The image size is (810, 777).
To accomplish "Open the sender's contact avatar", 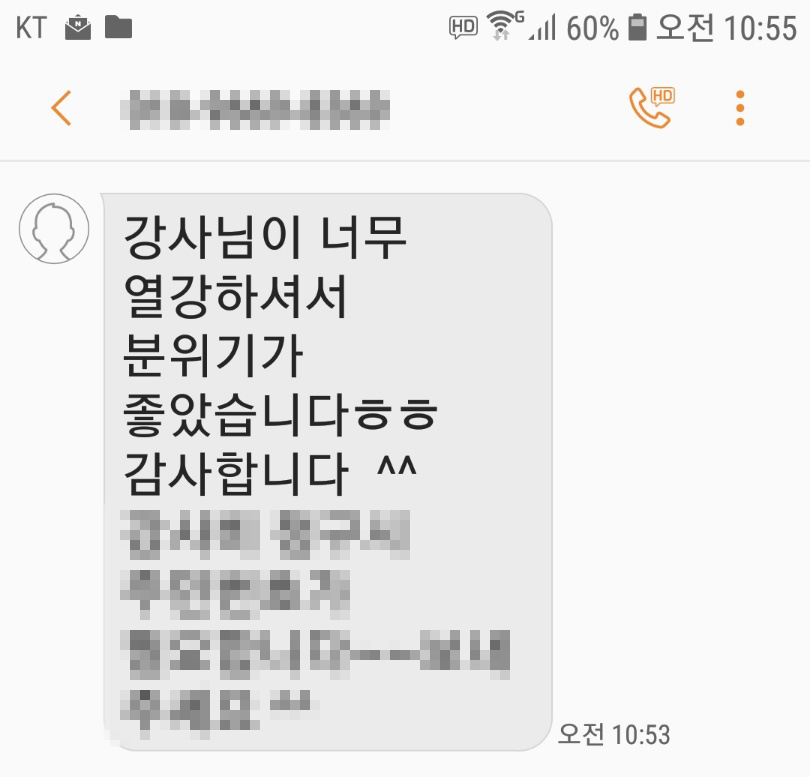I will pos(54,228).
